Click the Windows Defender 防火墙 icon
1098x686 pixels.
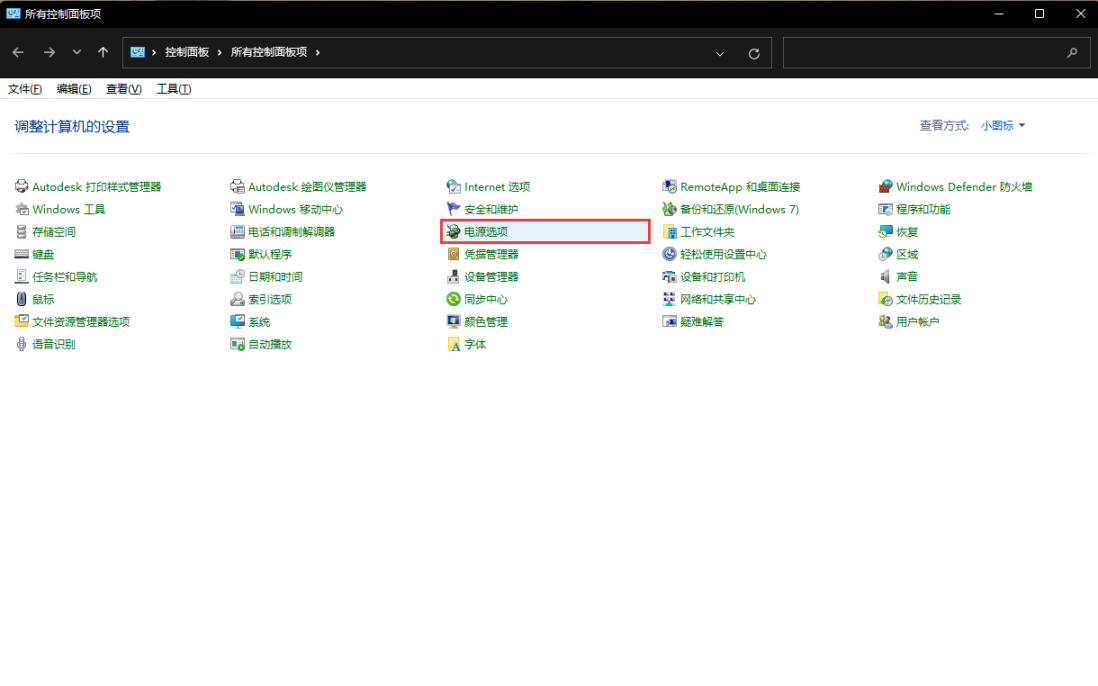coord(886,187)
